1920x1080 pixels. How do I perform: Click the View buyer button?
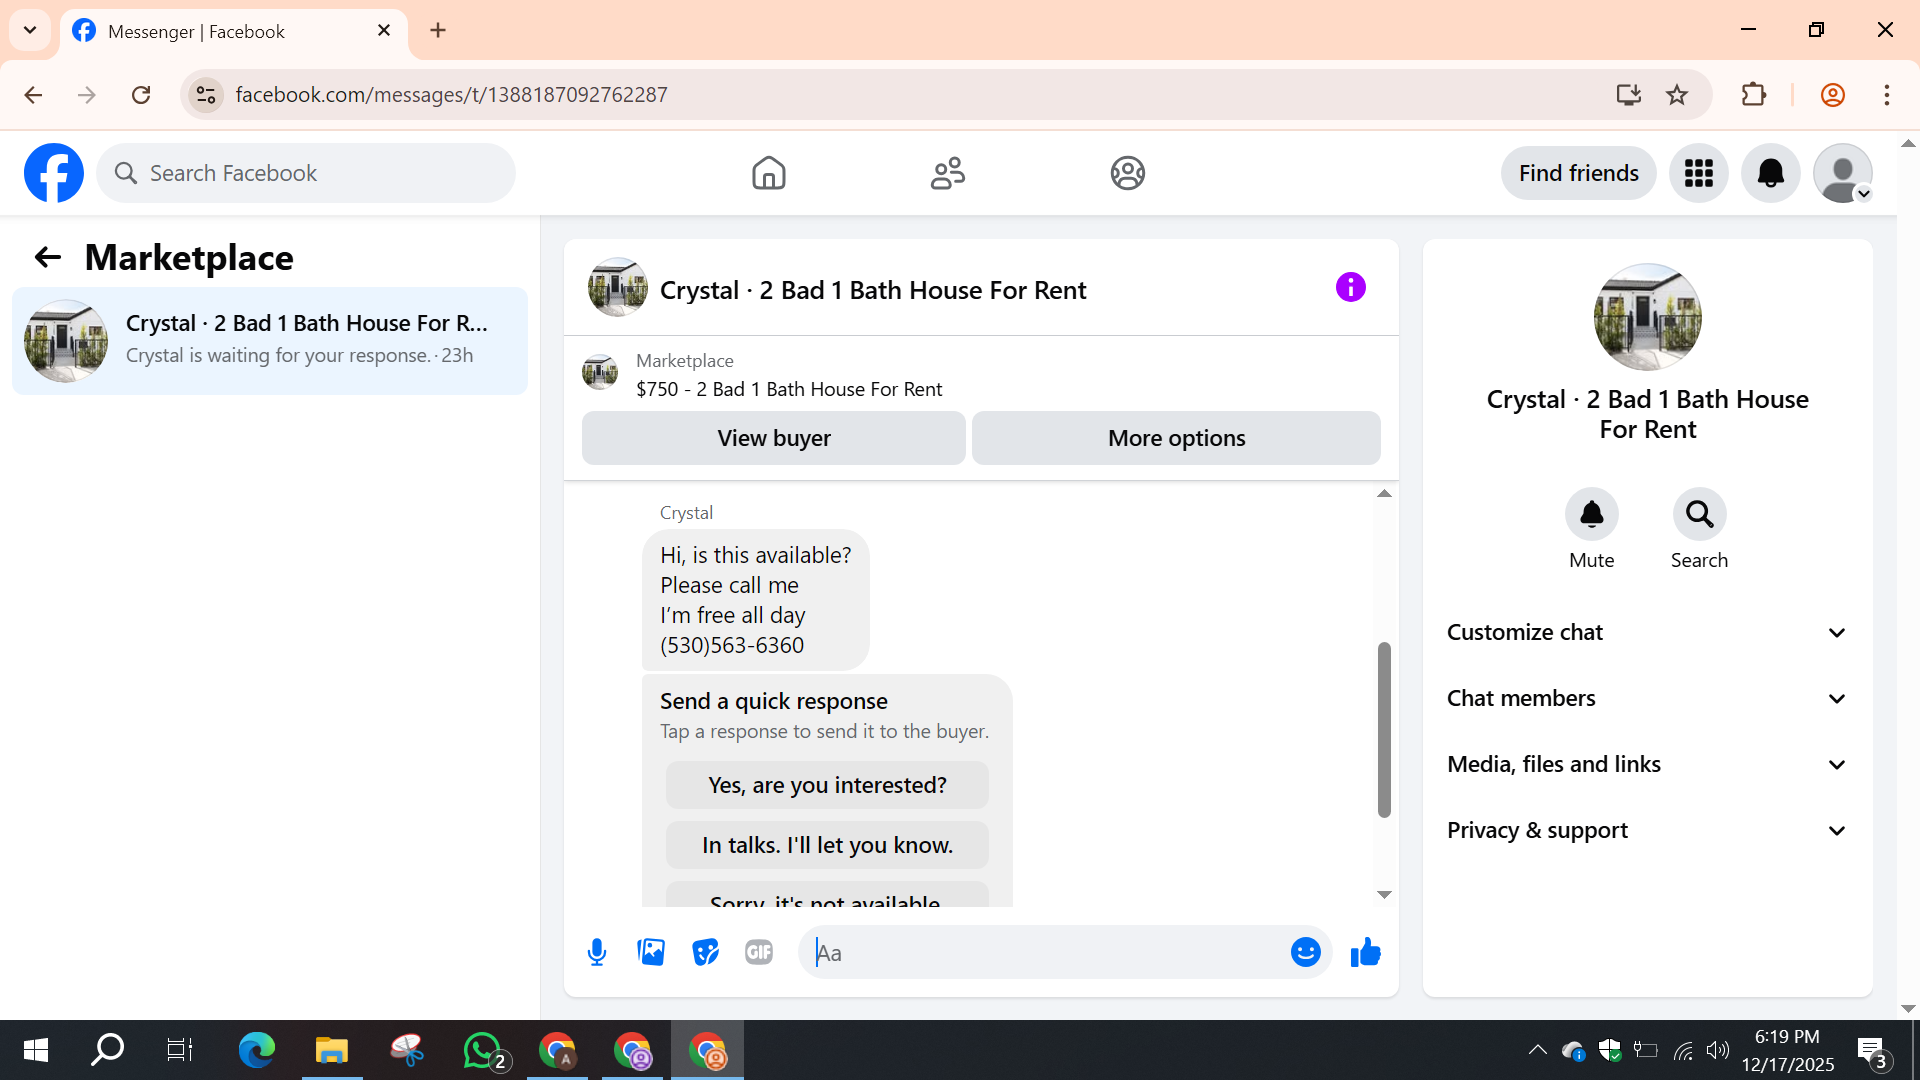coord(773,438)
